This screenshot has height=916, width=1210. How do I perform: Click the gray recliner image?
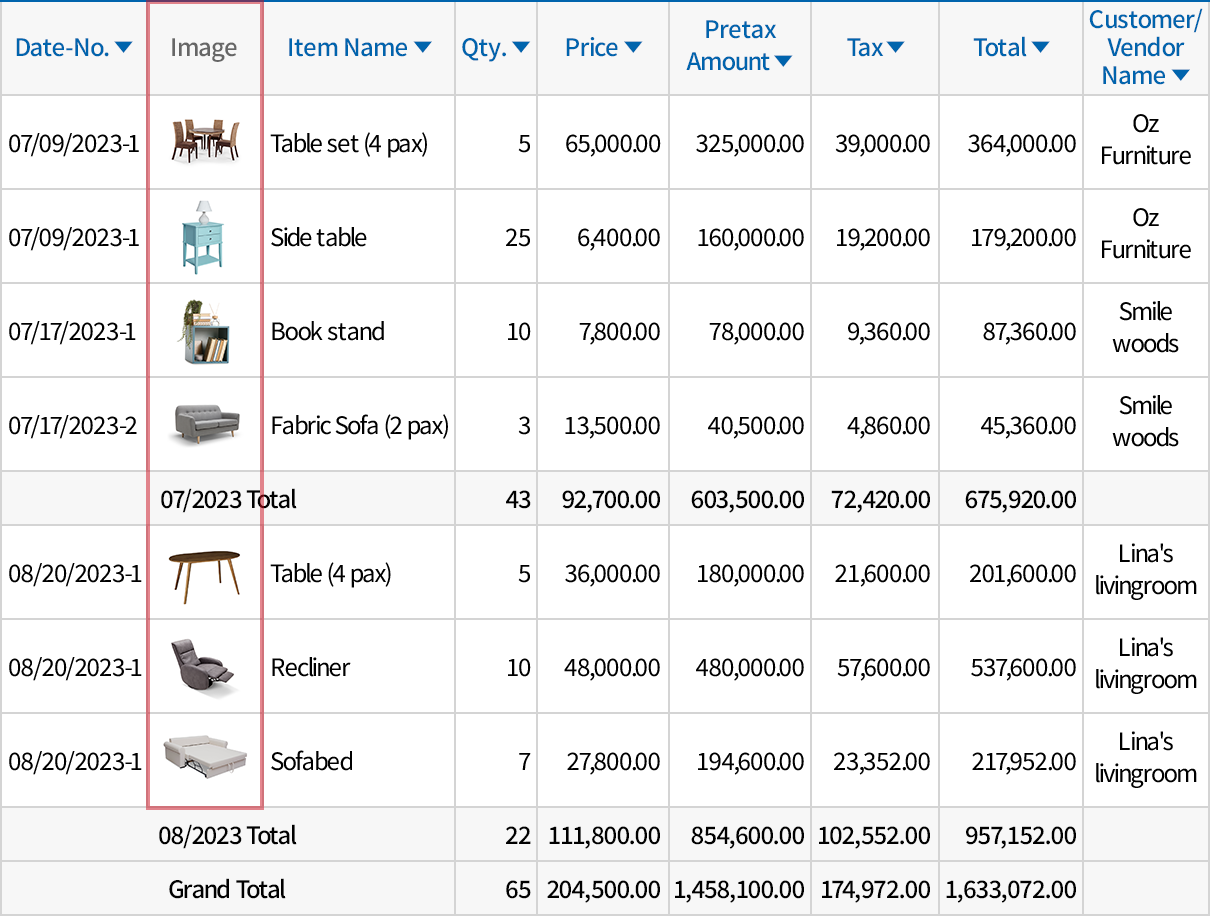(x=204, y=666)
